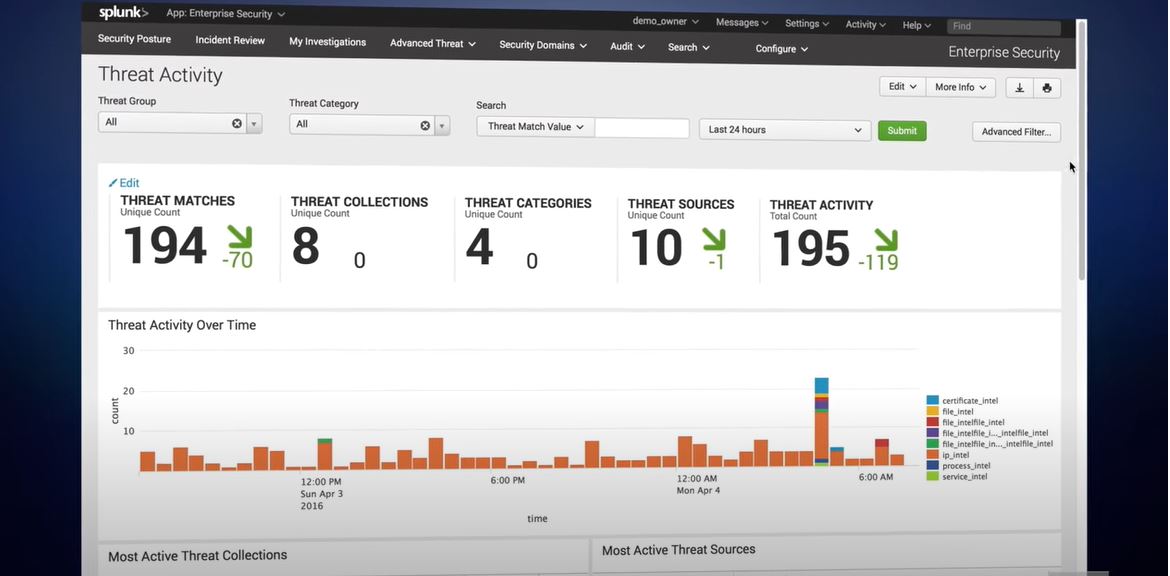Click the Most Active Threat Collections heading
The height and width of the screenshot is (576, 1170).
click(198, 556)
